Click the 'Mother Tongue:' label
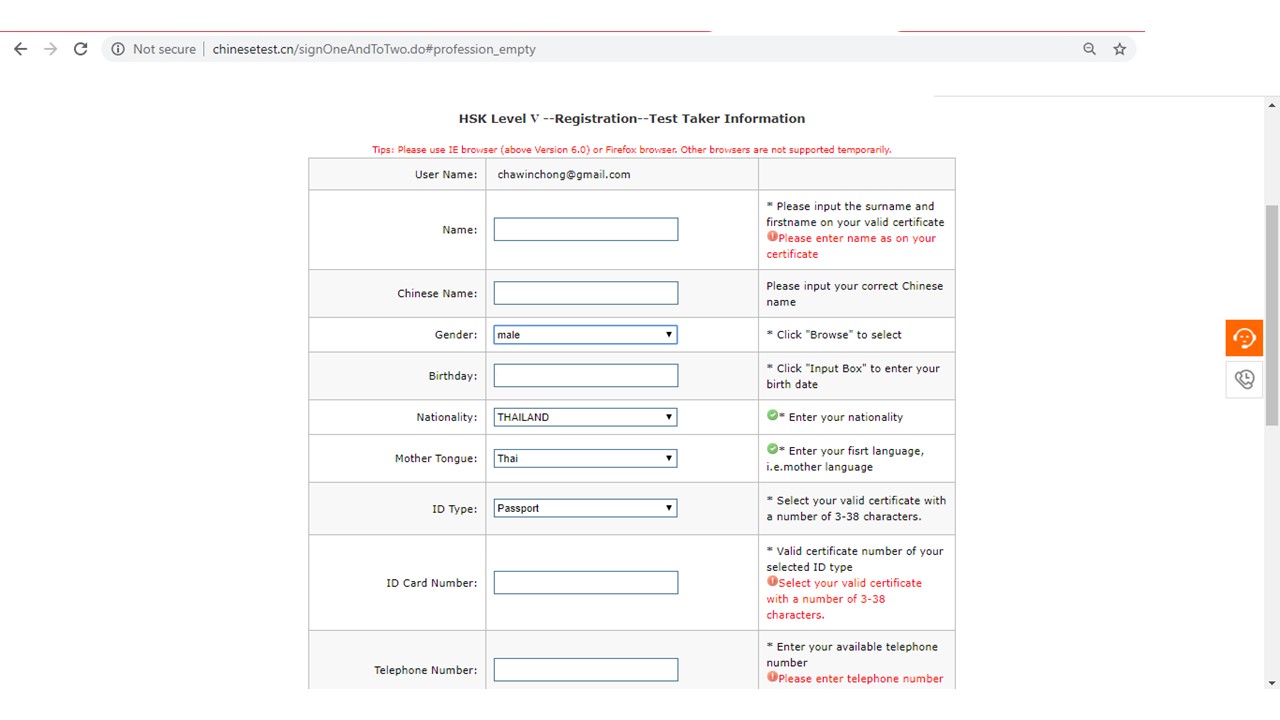 [436, 459]
